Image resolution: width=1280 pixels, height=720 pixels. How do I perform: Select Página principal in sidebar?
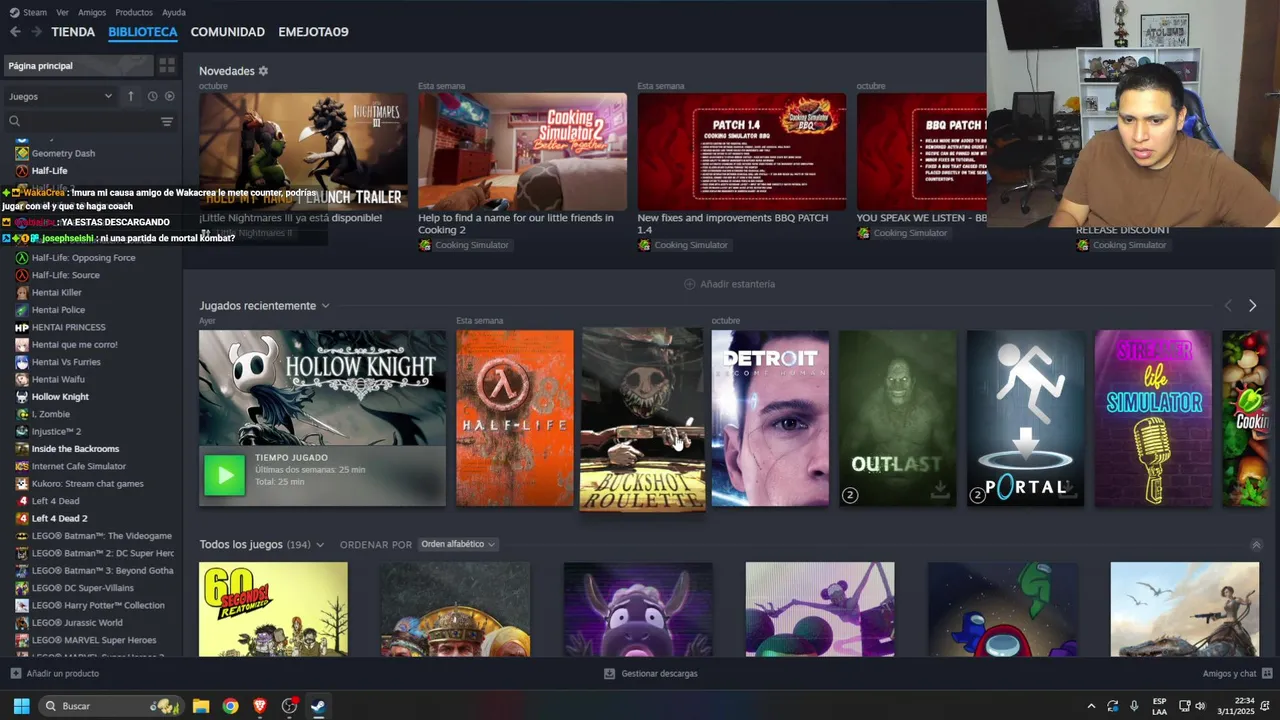79,66
